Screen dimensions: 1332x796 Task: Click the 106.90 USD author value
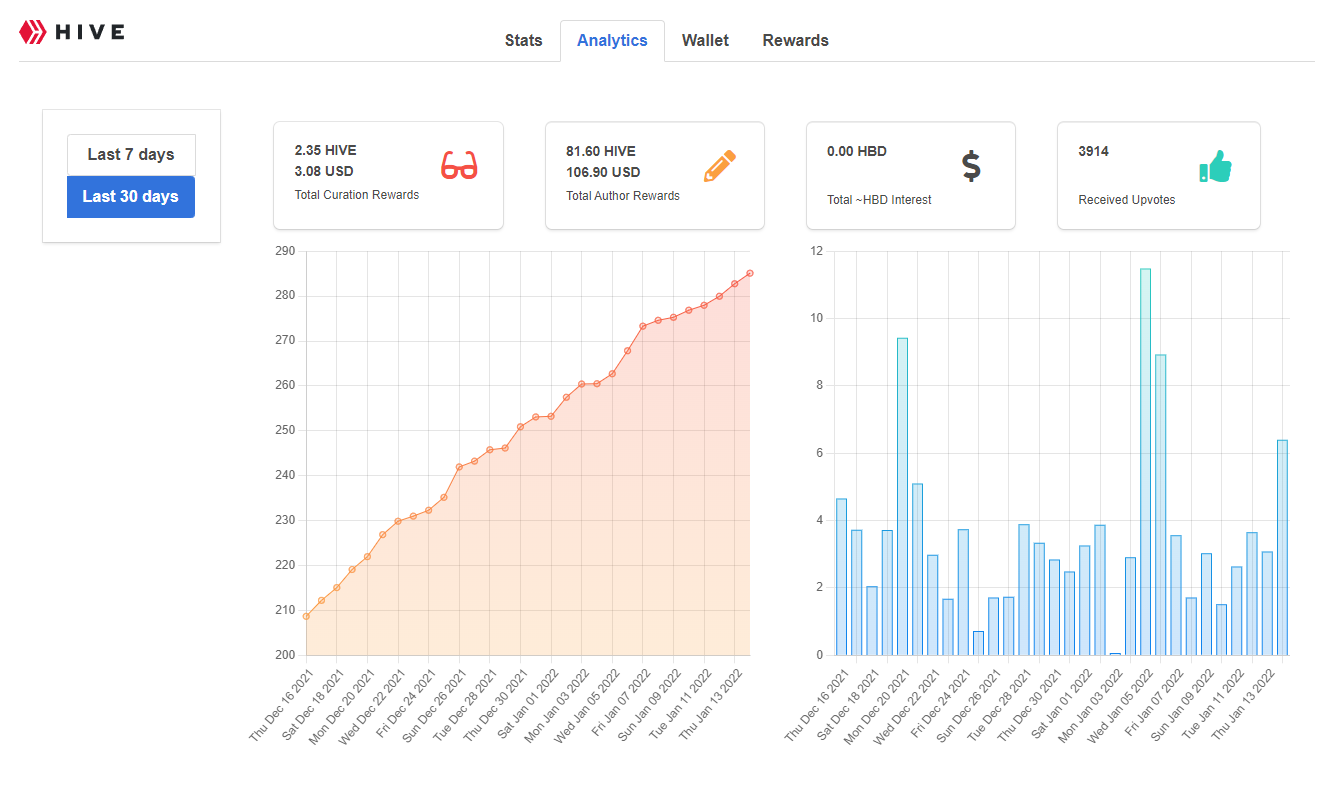[x=603, y=172]
